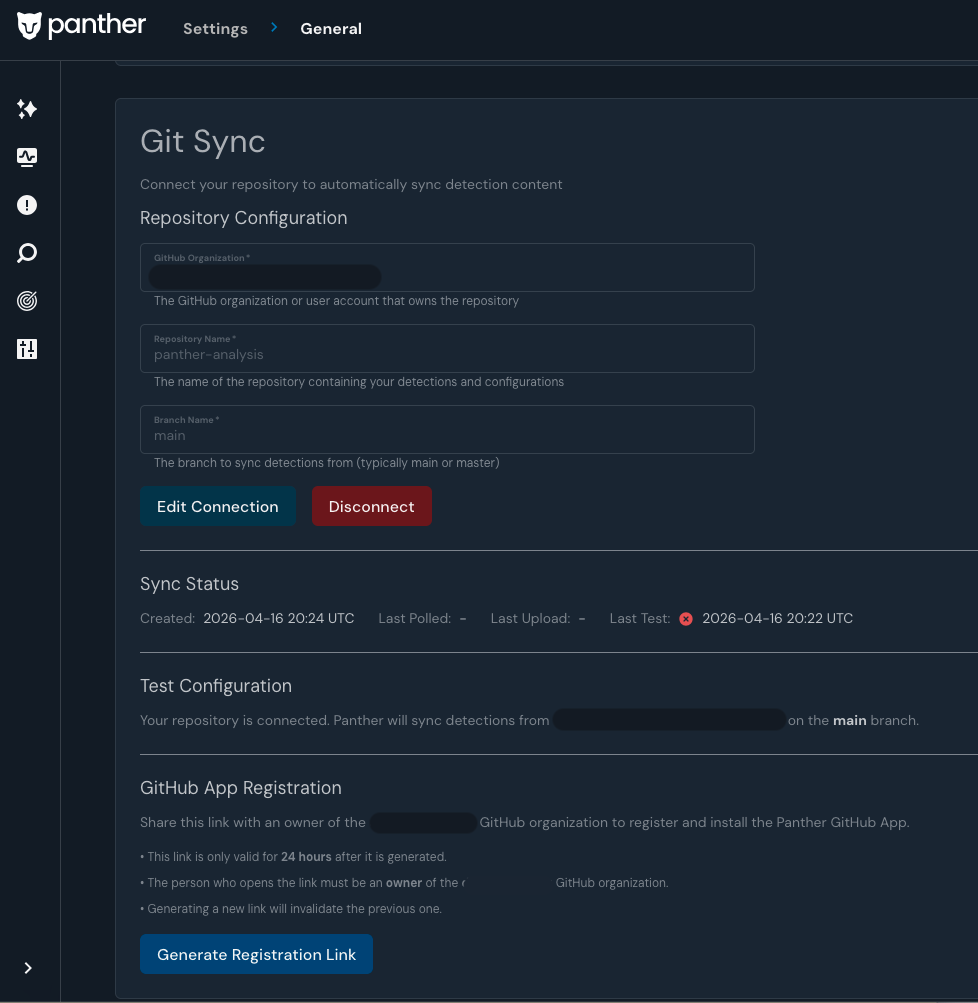Click the breadcrumb chevron separator
The height and width of the screenshot is (1003, 978).
point(274,27)
